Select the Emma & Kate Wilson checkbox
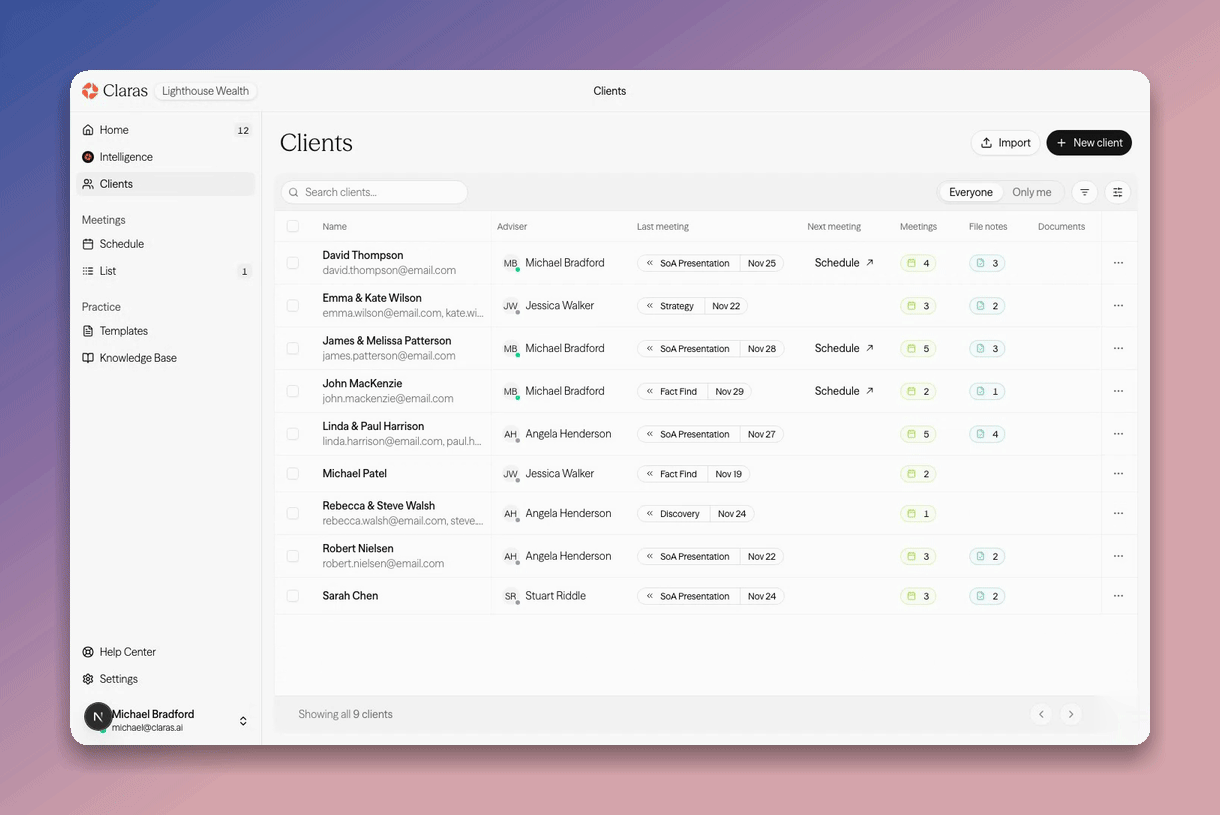 (293, 306)
